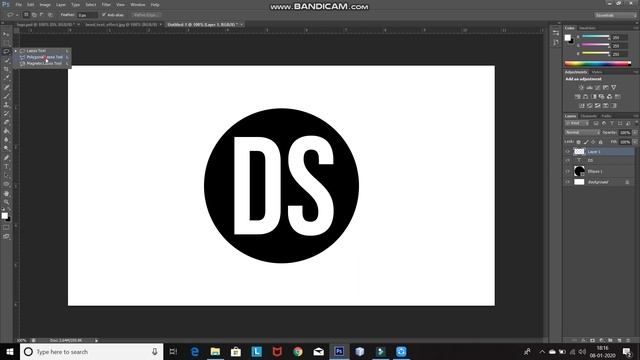The height and width of the screenshot is (360, 640).
Task: Add a Curves adjustment
Action: [598, 87]
